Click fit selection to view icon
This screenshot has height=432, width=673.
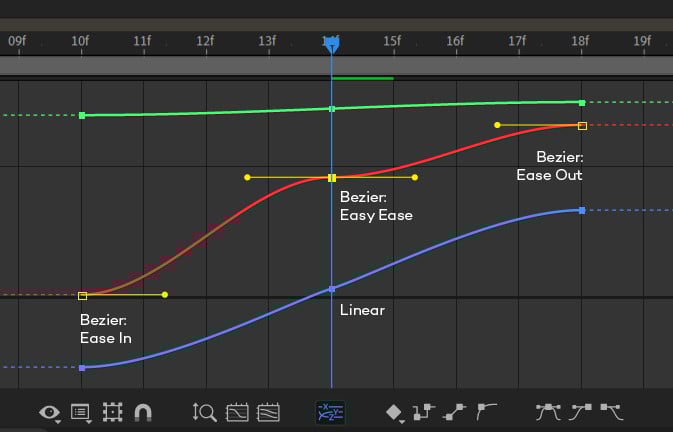(x=237, y=411)
